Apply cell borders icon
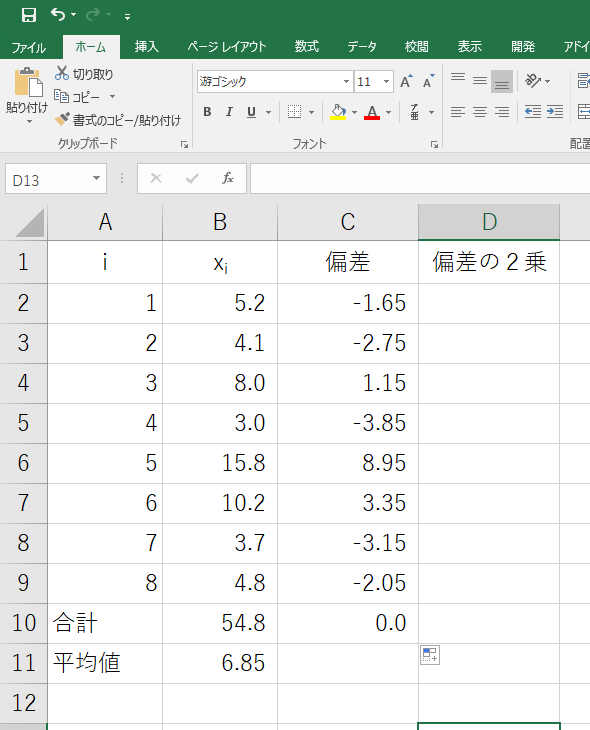This screenshot has width=590, height=730. pyautogui.click(x=294, y=112)
